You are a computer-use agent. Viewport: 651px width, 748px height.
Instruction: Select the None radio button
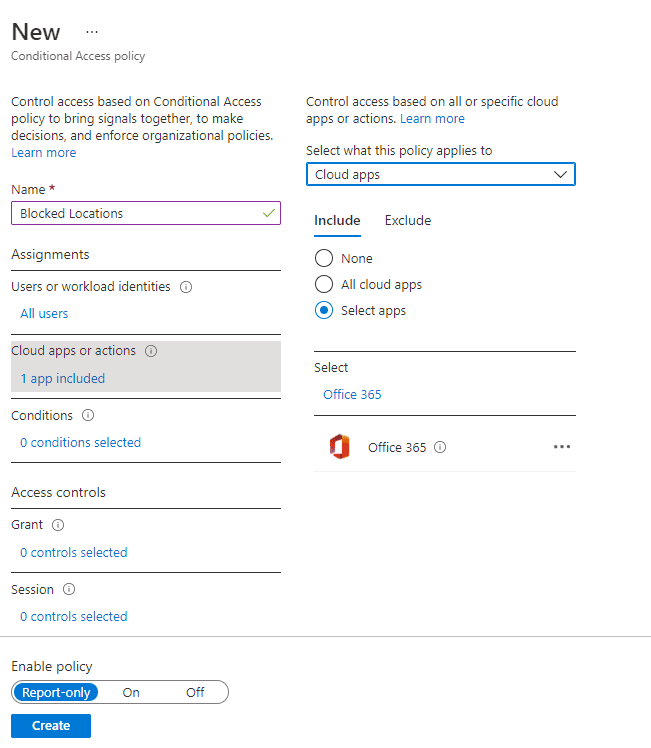click(324, 259)
